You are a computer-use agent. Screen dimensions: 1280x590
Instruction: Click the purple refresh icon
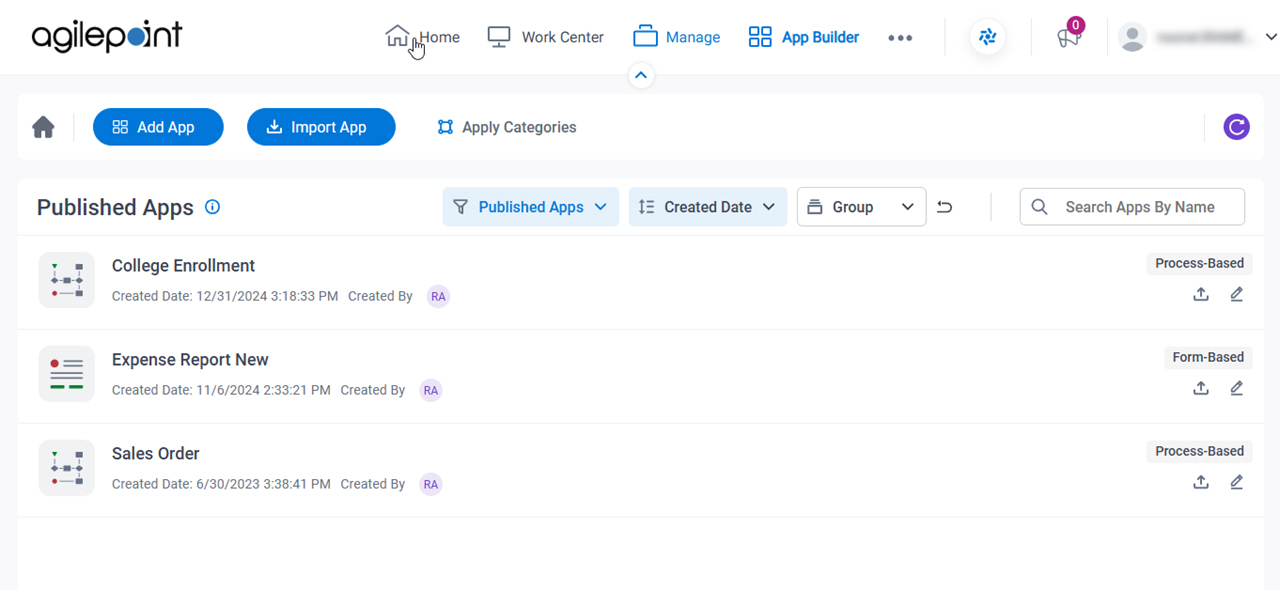click(1237, 127)
